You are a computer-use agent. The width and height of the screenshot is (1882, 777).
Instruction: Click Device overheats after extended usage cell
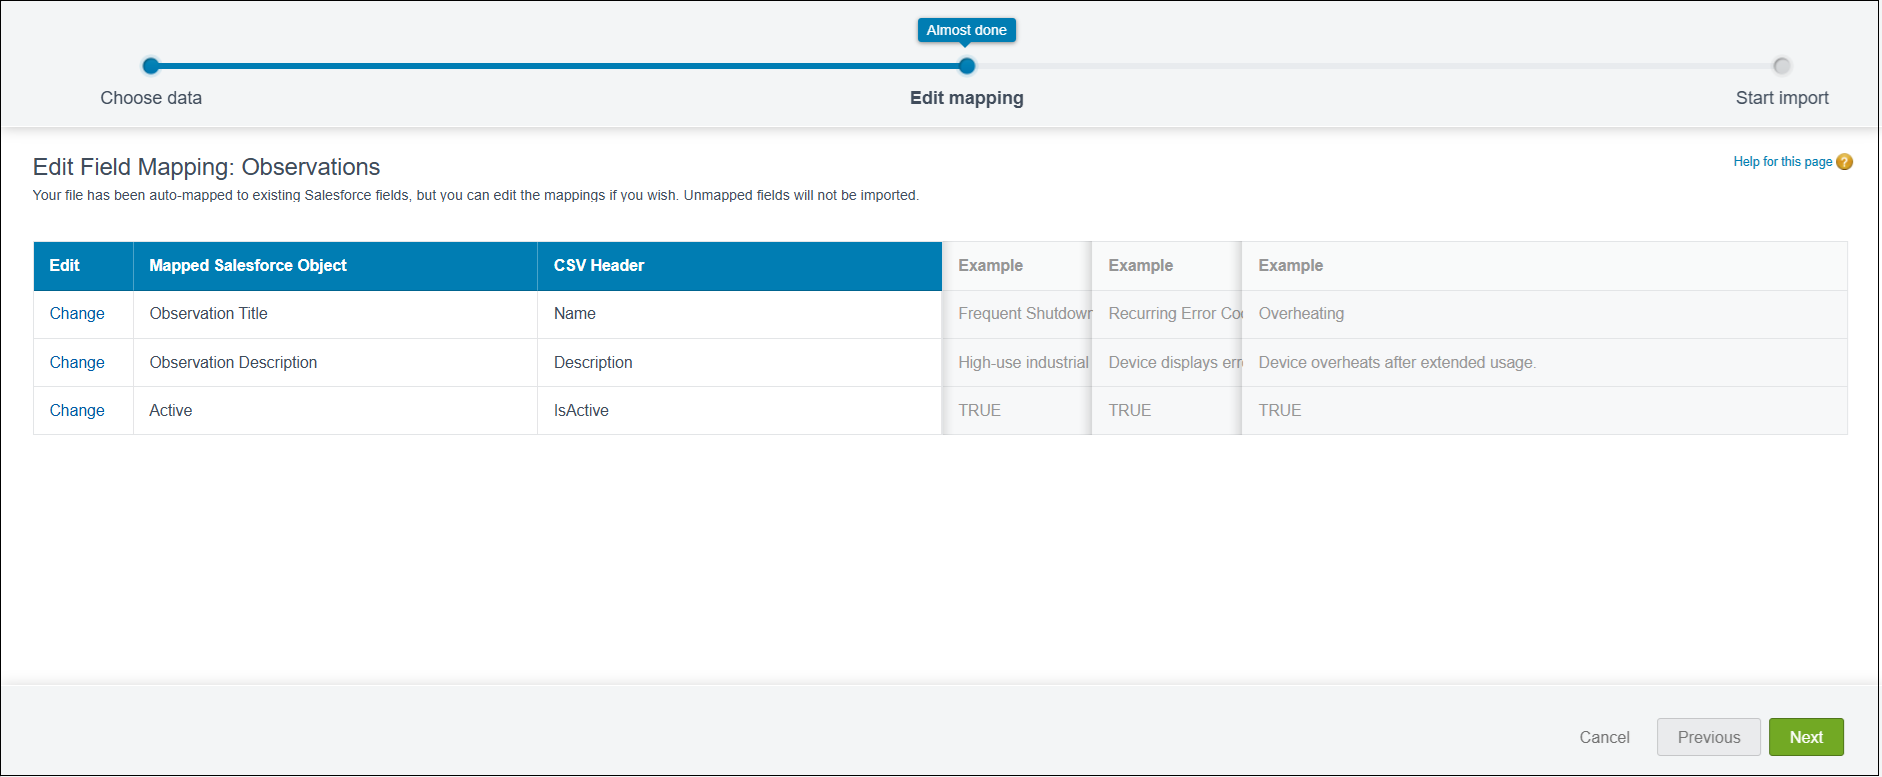pyautogui.click(x=1545, y=363)
